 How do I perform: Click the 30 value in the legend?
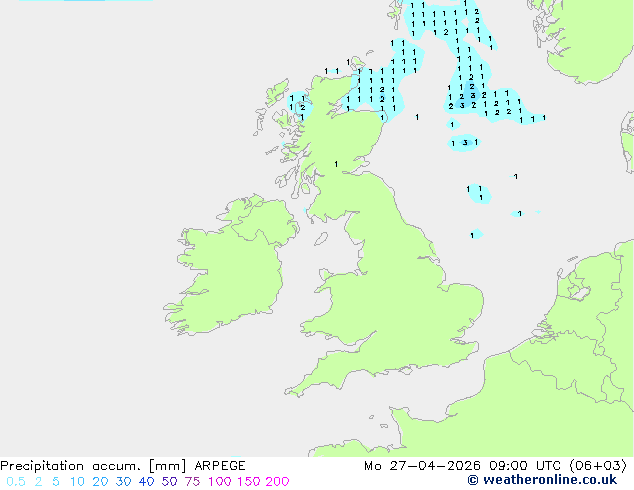(x=123, y=482)
